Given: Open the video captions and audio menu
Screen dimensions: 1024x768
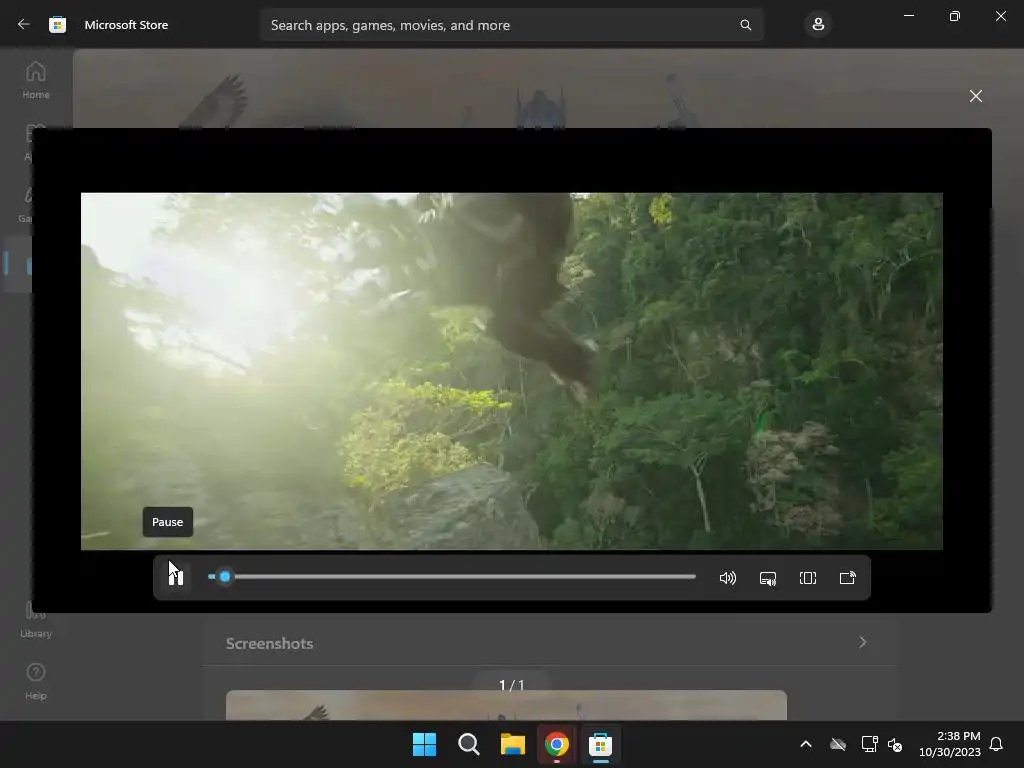Looking at the screenshot, I should click(768, 578).
